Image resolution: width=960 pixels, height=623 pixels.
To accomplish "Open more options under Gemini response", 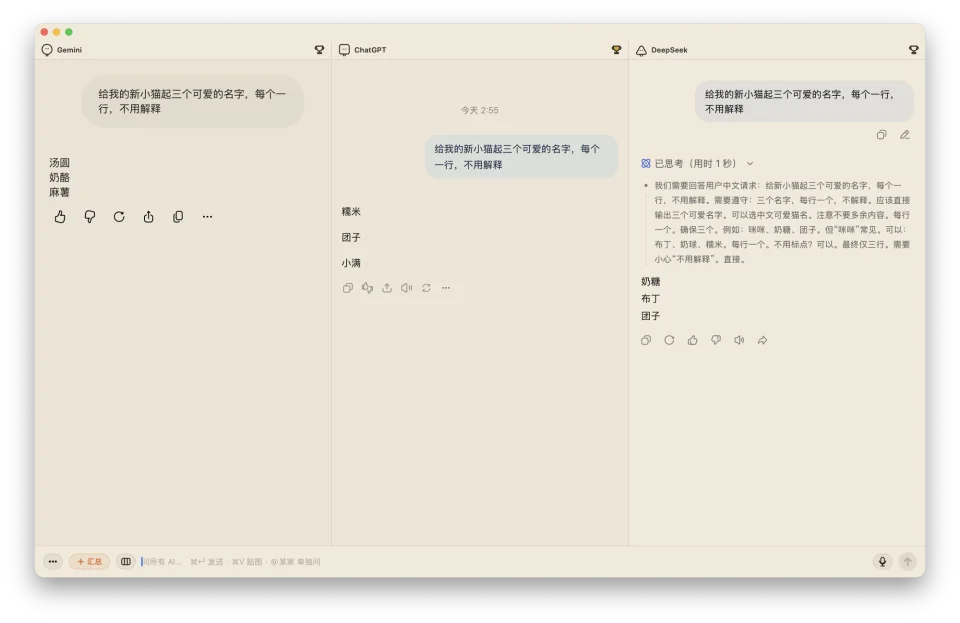I will (208, 217).
